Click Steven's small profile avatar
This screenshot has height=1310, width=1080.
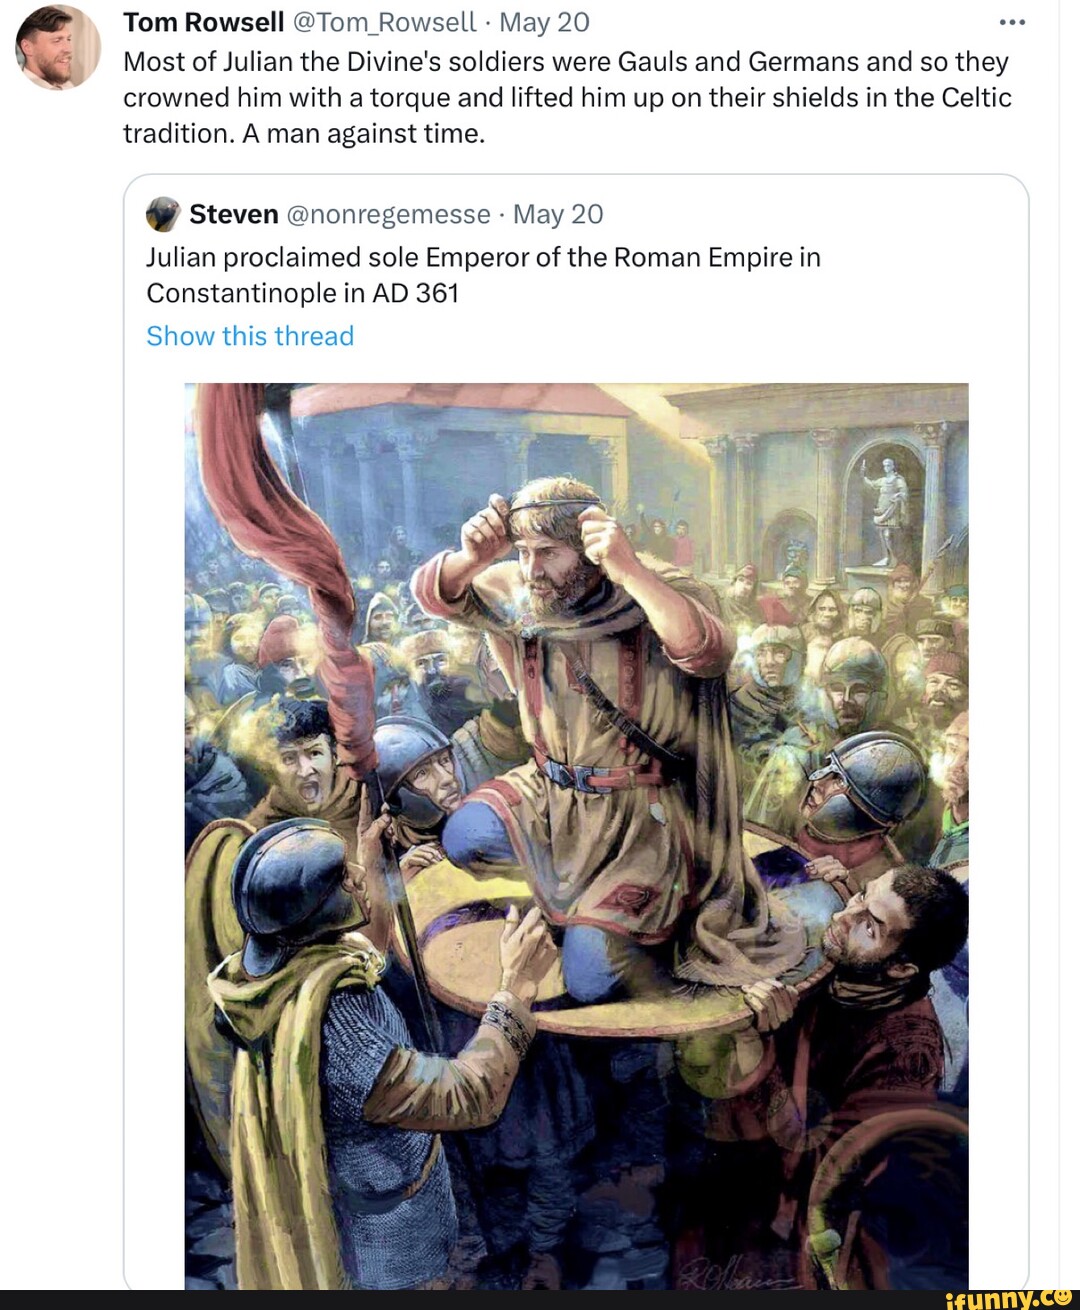pos(161,212)
